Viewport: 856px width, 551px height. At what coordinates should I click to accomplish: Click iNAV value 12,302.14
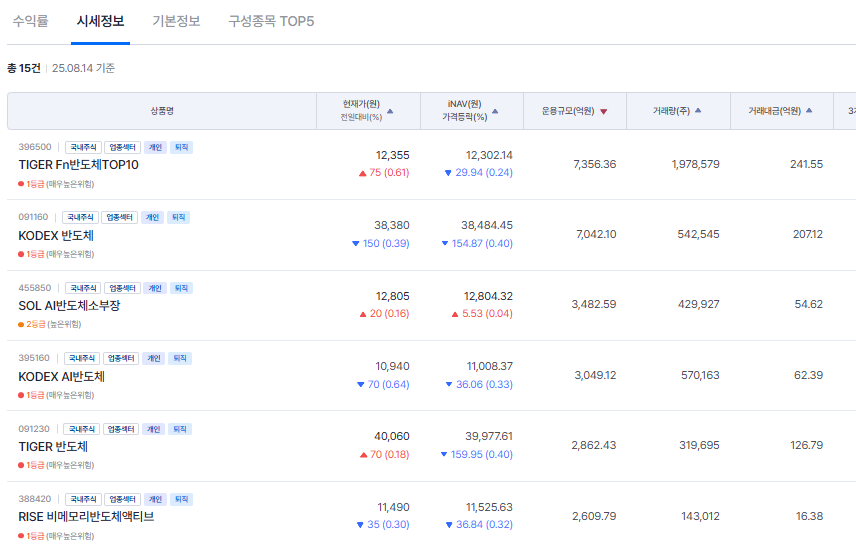[x=489, y=156]
